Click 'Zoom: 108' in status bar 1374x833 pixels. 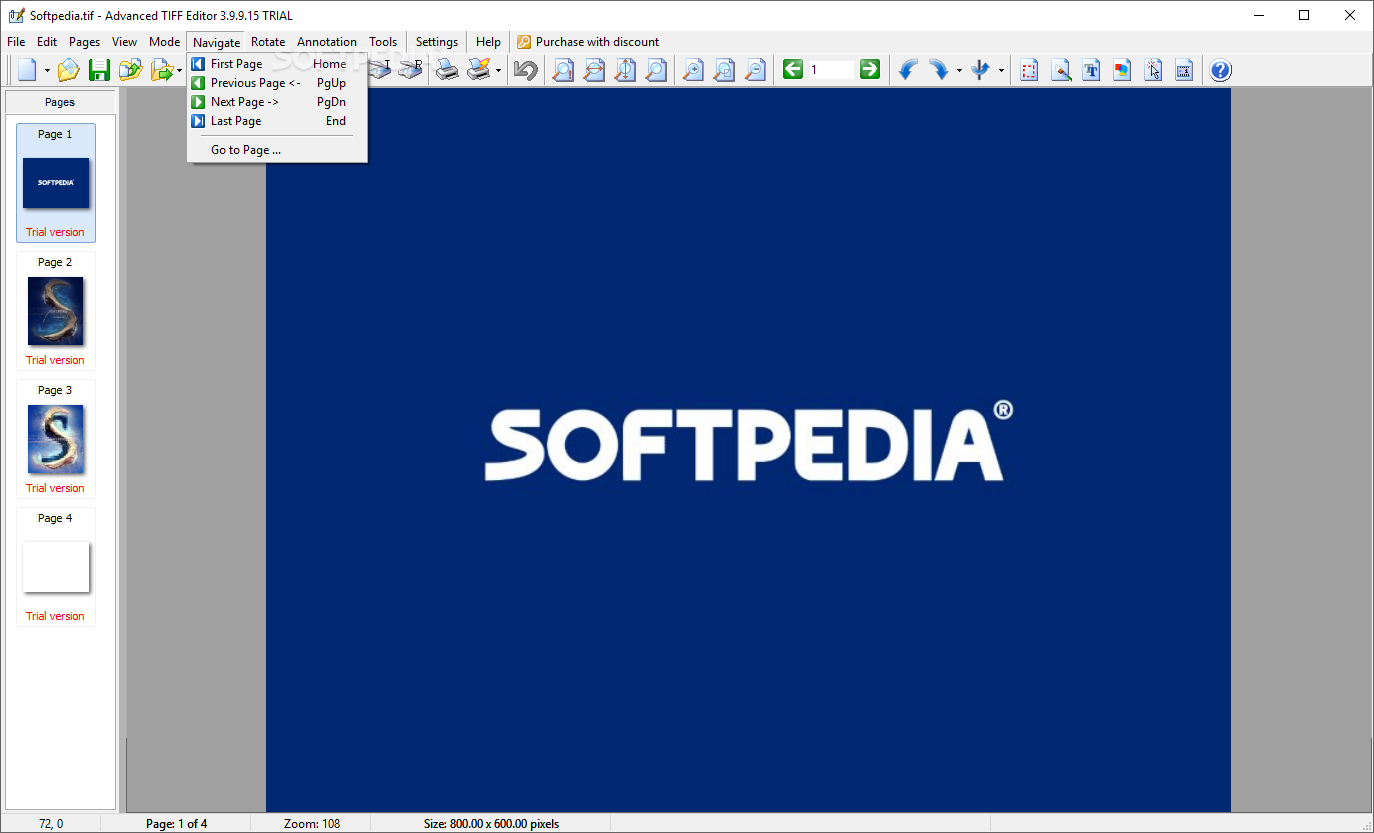(312, 824)
